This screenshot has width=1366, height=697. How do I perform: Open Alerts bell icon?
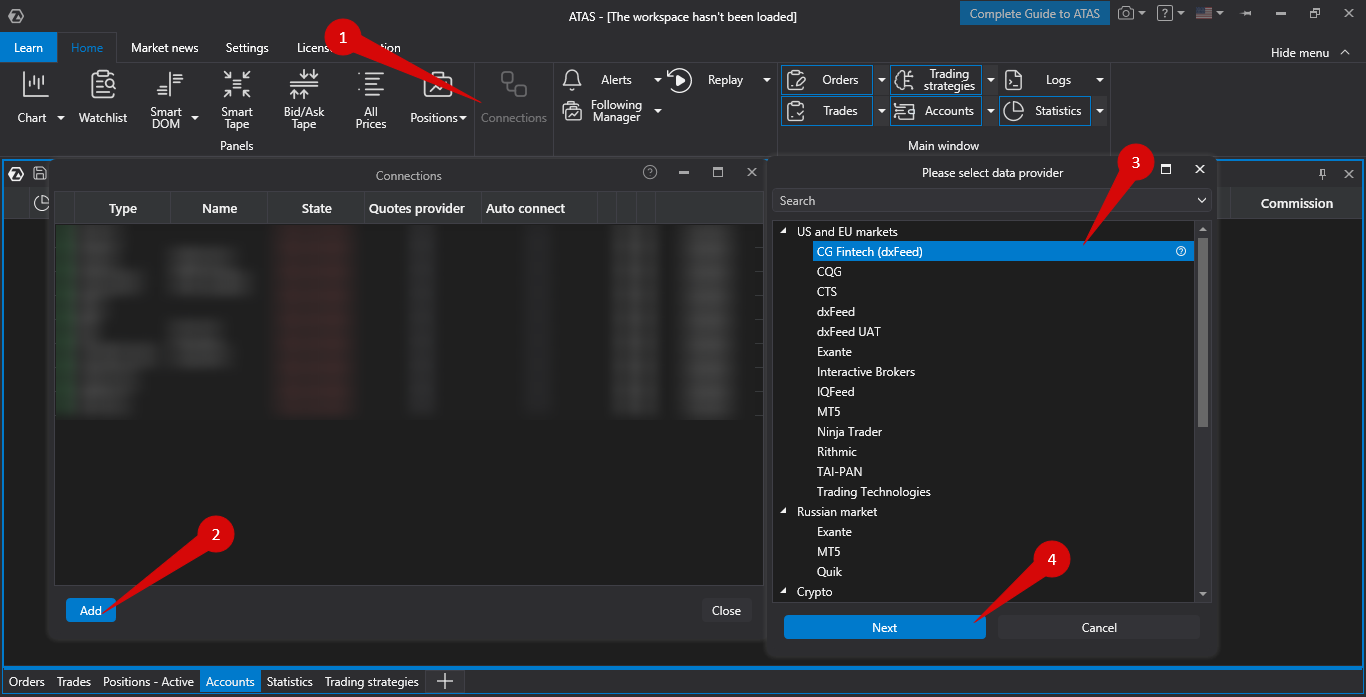(572, 80)
